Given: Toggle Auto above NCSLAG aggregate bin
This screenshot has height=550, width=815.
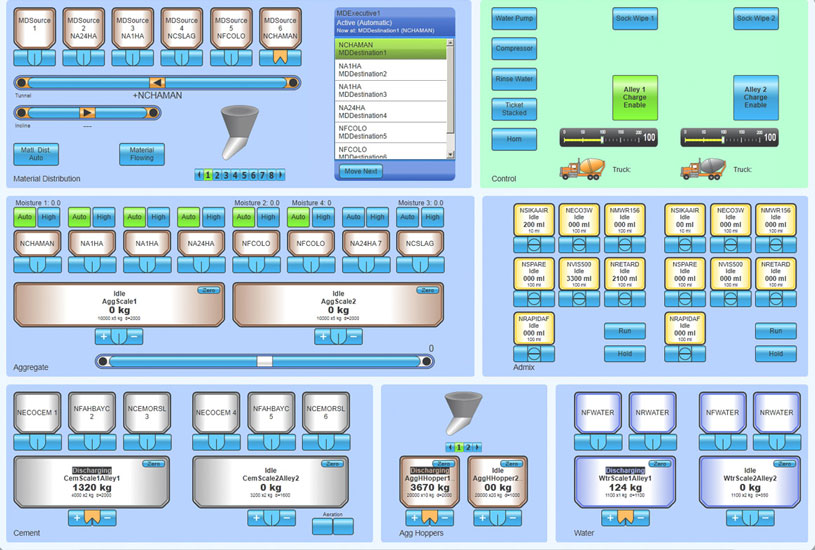Looking at the screenshot, I should (x=408, y=217).
